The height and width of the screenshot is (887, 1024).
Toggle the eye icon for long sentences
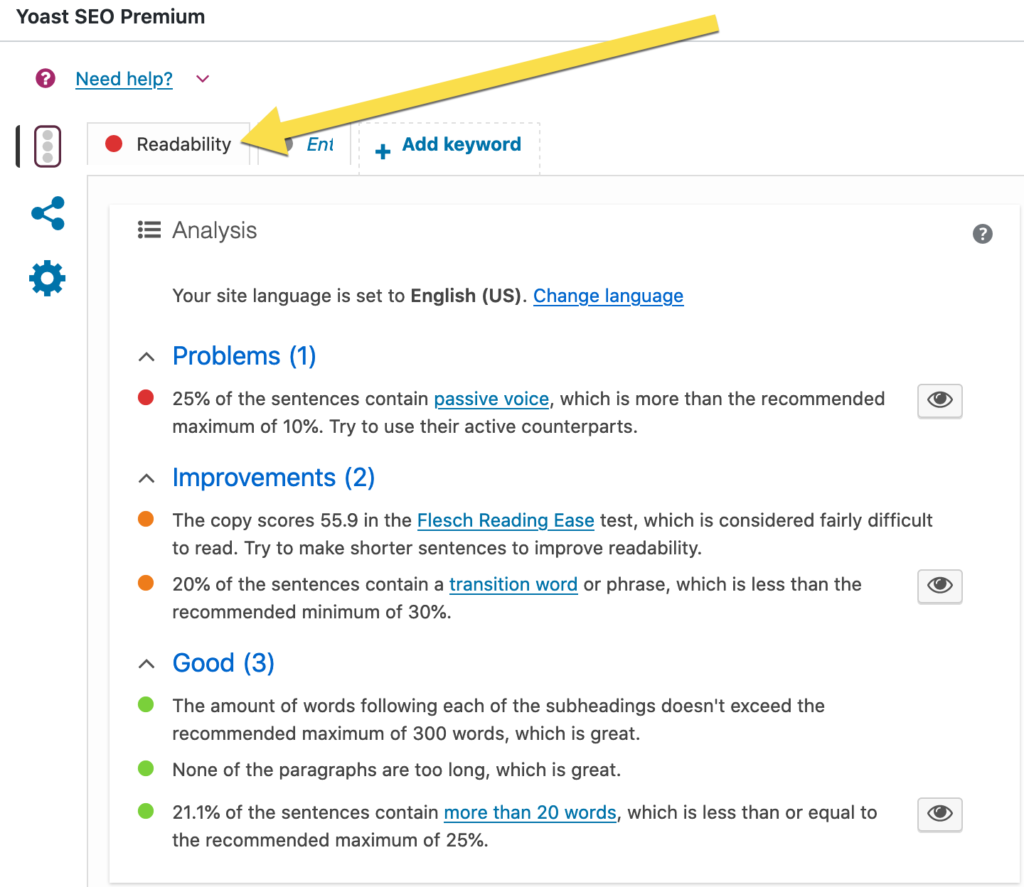pos(939,814)
